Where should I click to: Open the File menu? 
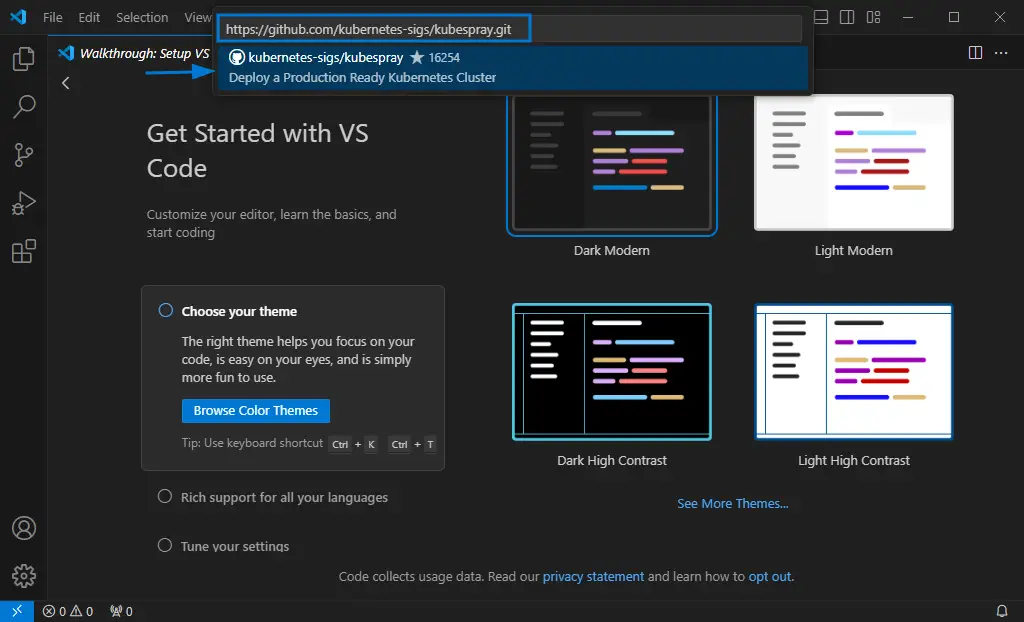coord(52,17)
